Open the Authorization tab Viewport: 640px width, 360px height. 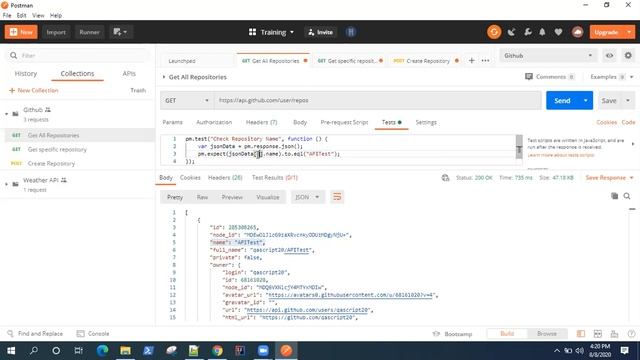[x=214, y=122]
